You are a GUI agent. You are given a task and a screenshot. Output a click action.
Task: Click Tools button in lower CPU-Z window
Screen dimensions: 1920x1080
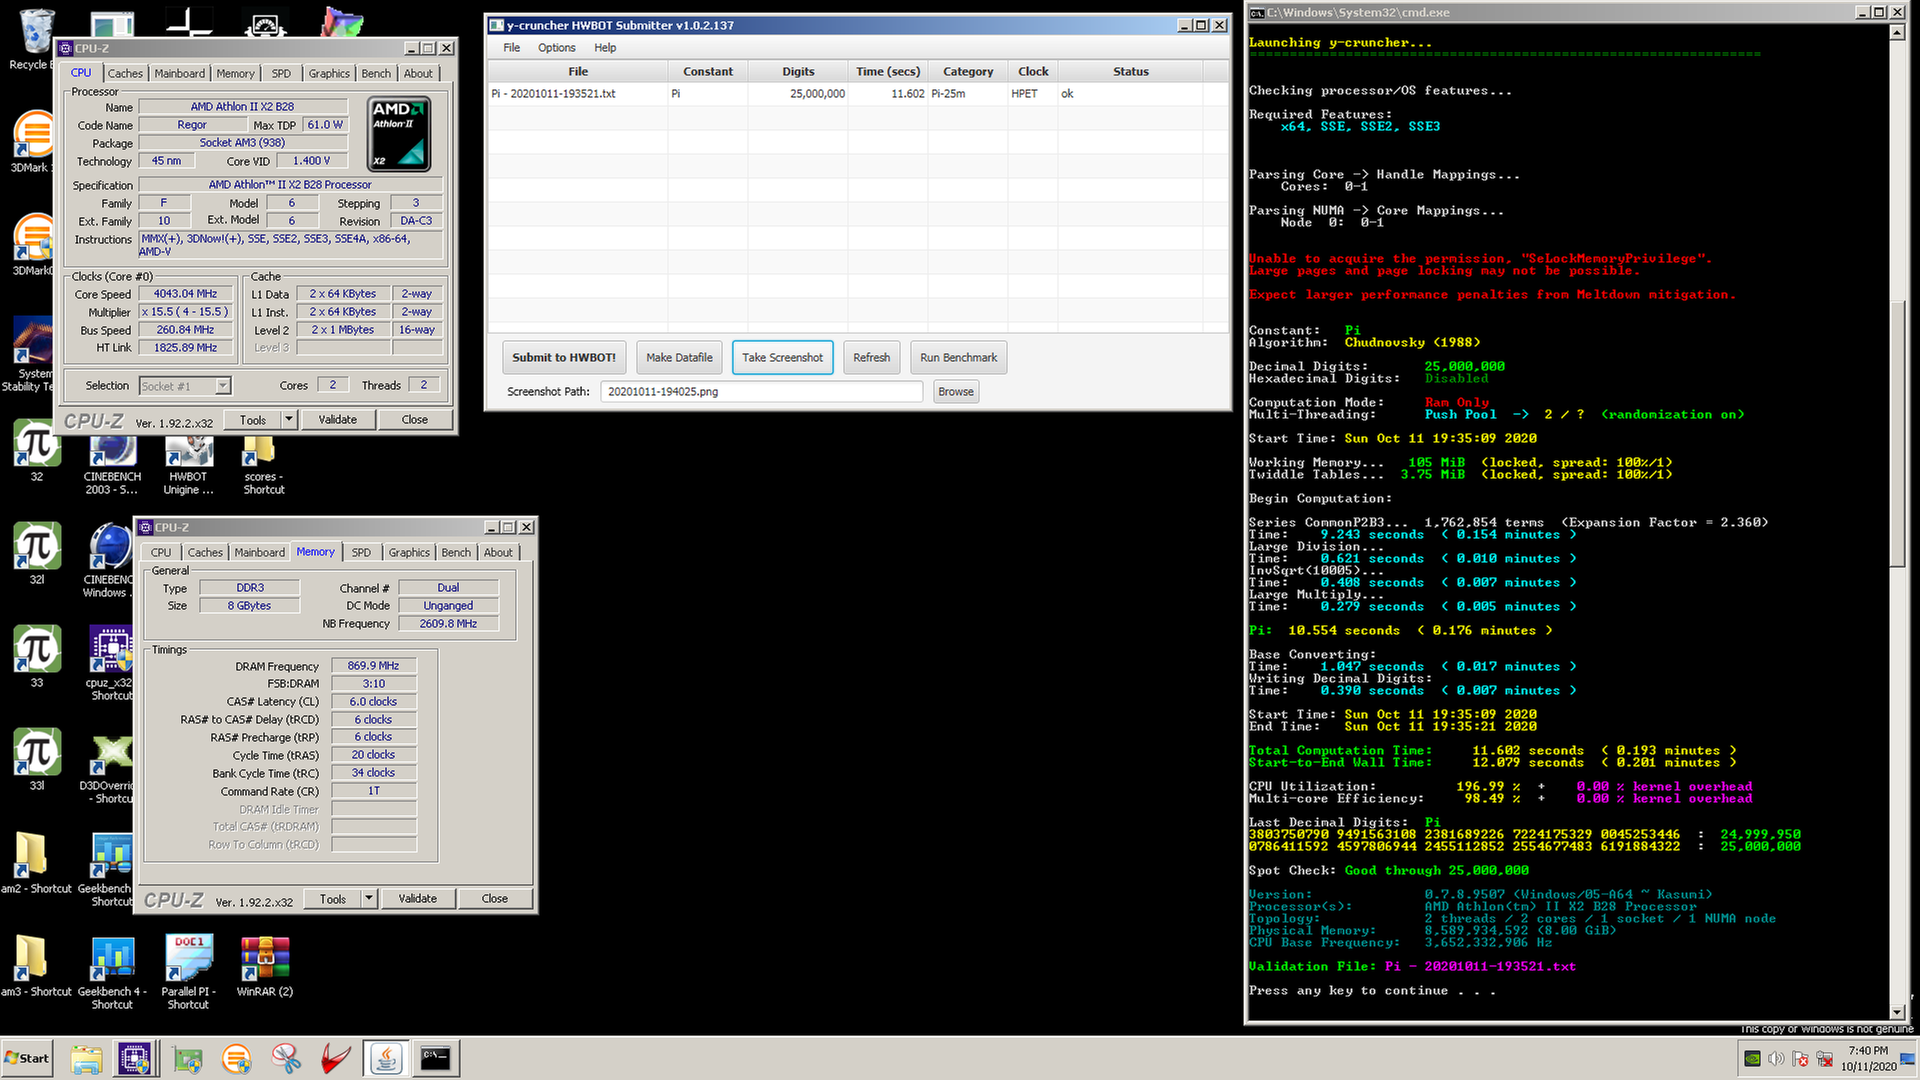coord(333,899)
